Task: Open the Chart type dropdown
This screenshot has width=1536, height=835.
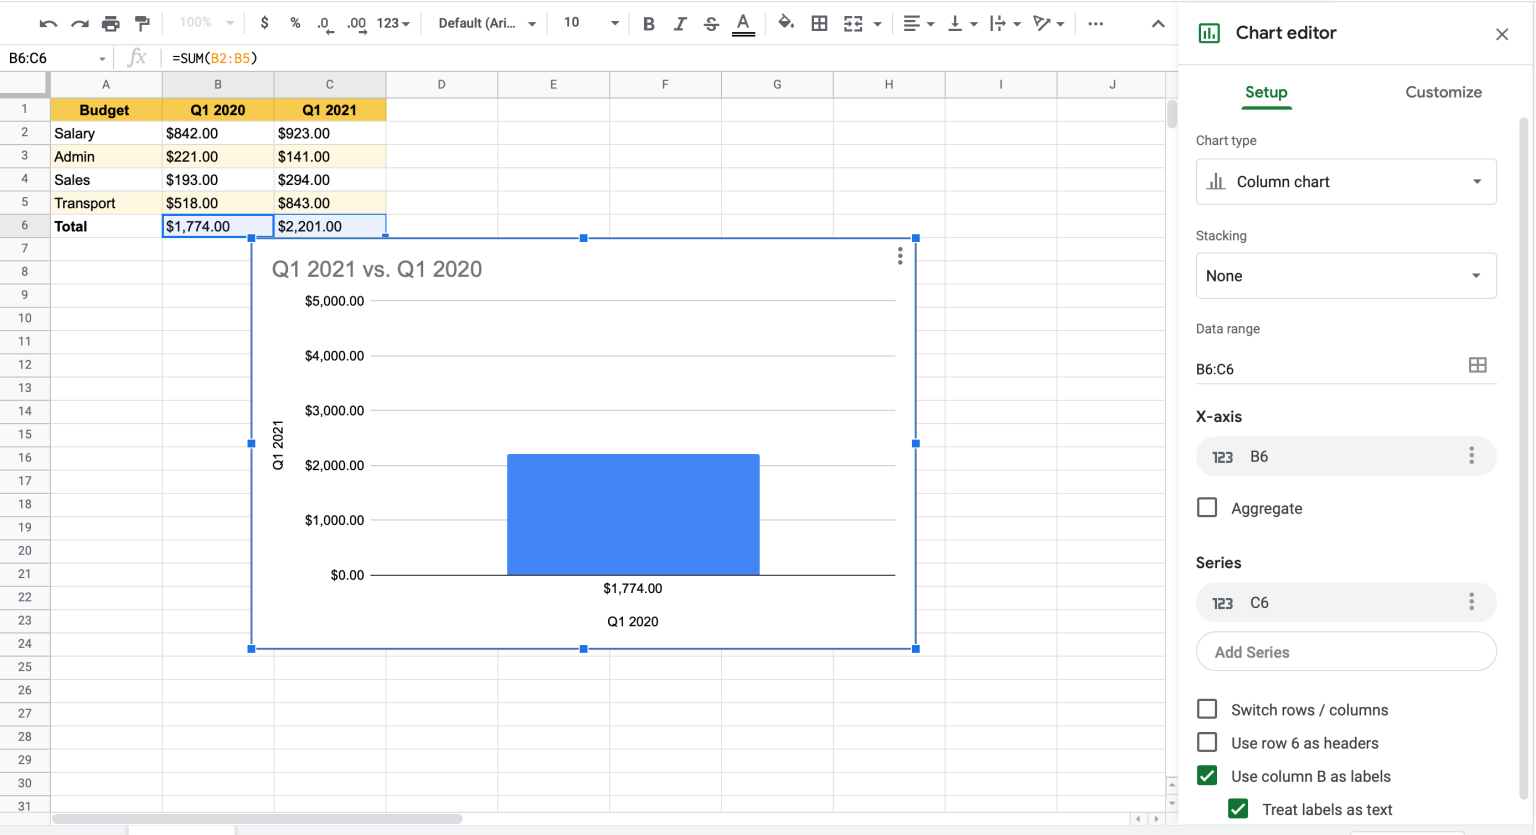Action: 1346,181
